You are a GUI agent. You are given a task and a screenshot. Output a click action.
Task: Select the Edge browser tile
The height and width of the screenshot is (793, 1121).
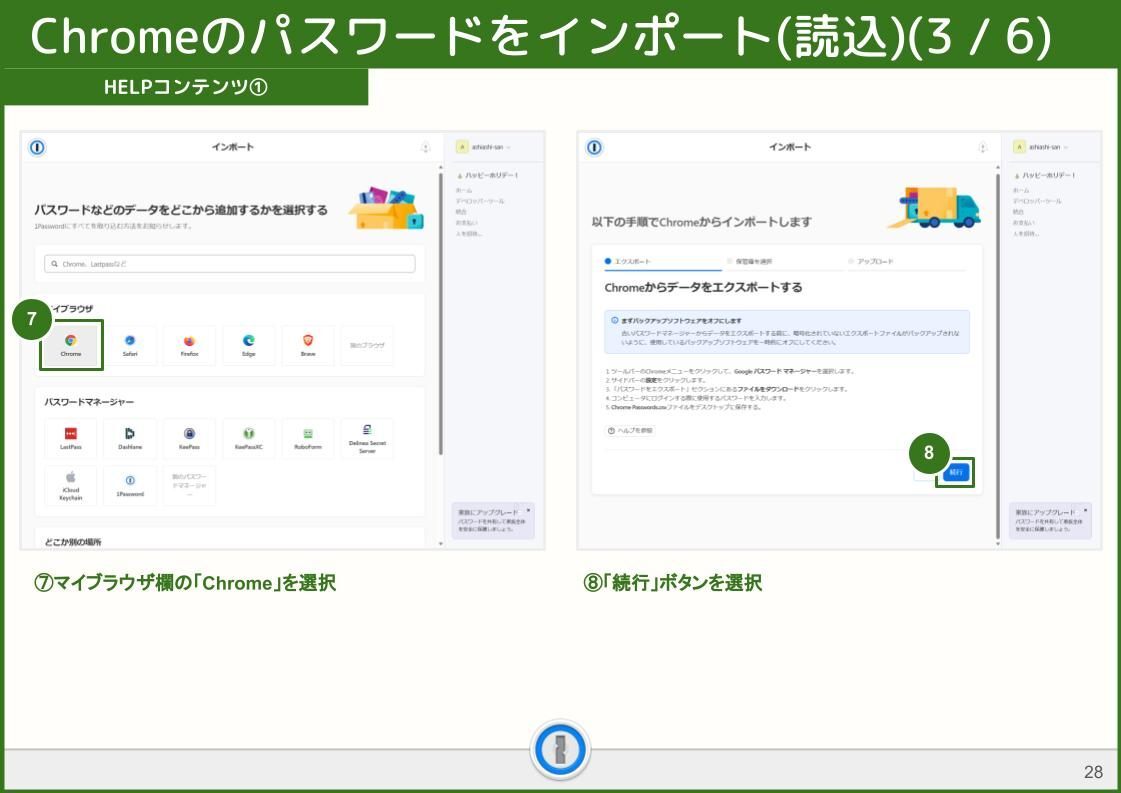(249, 345)
